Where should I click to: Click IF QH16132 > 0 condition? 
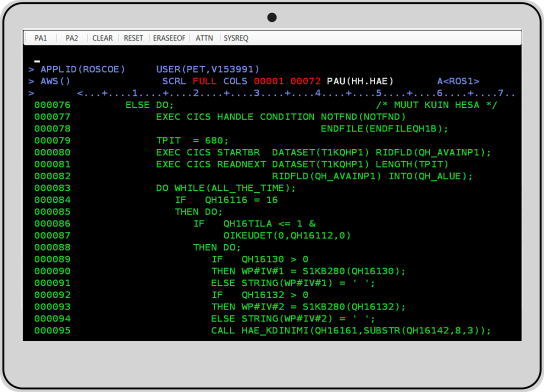point(260,295)
